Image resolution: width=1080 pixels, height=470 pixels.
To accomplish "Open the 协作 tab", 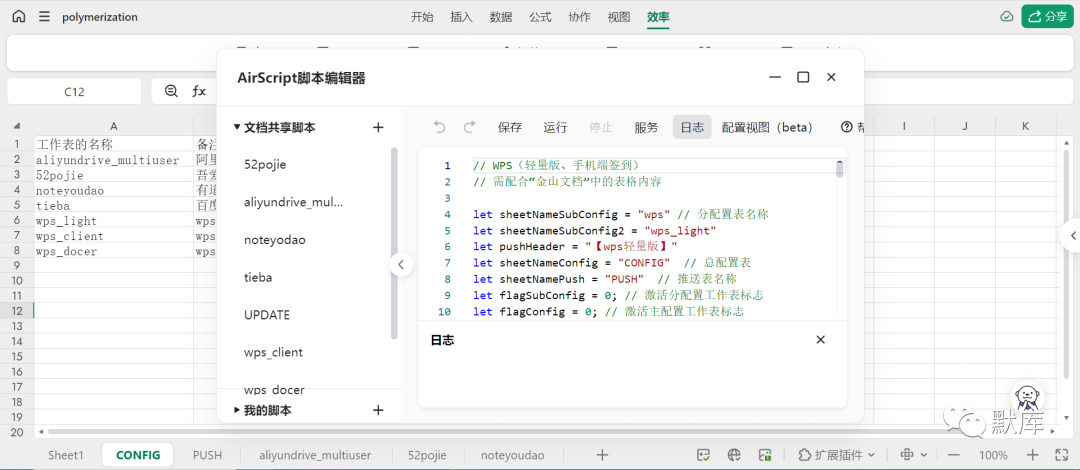I will point(579,17).
